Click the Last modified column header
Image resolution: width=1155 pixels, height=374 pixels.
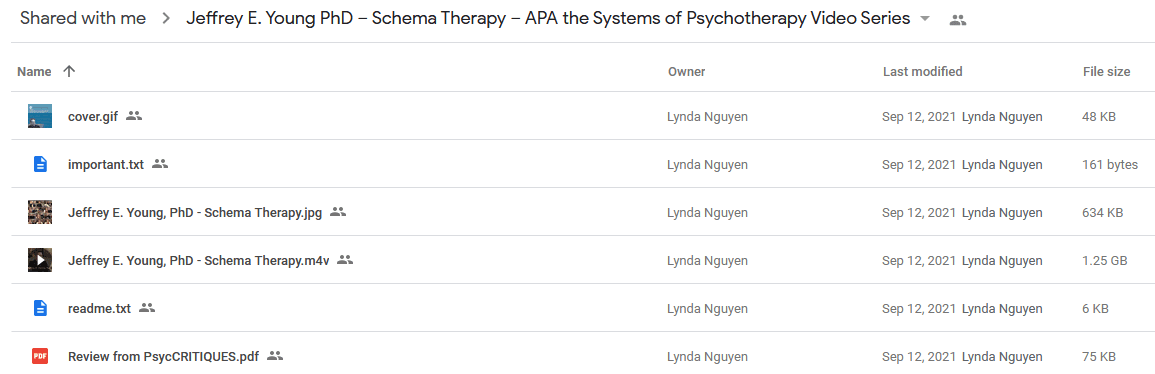pyautogui.click(x=922, y=71)
